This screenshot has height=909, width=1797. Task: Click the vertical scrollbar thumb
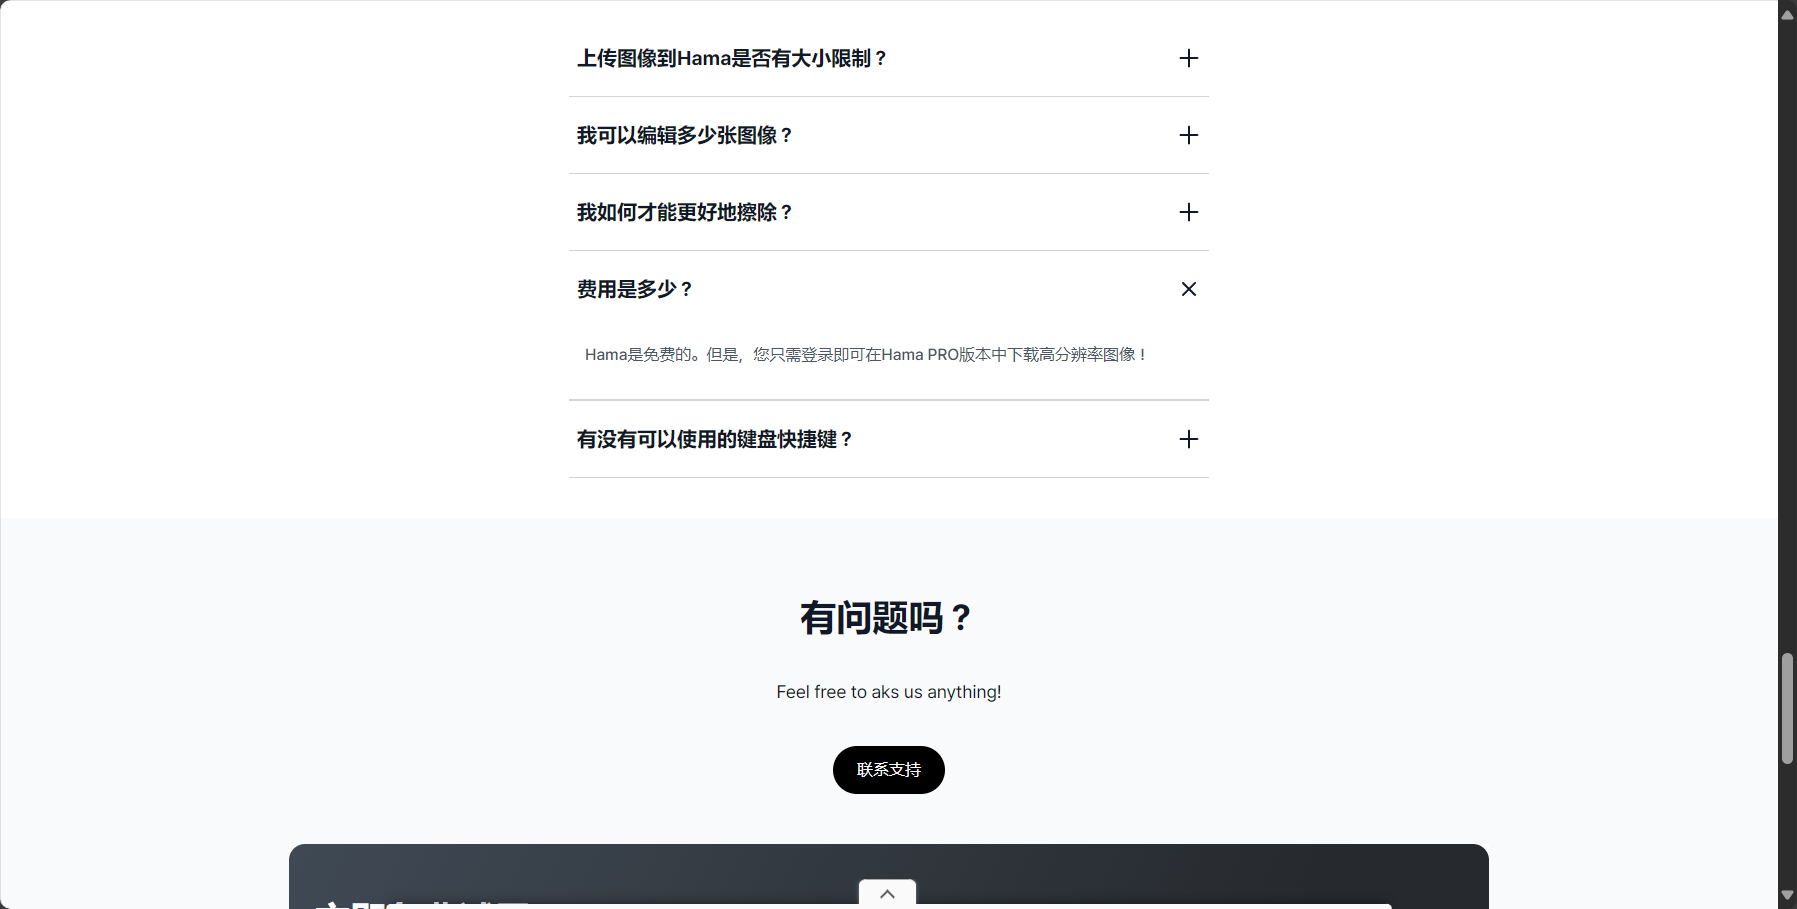point(1787,709)
